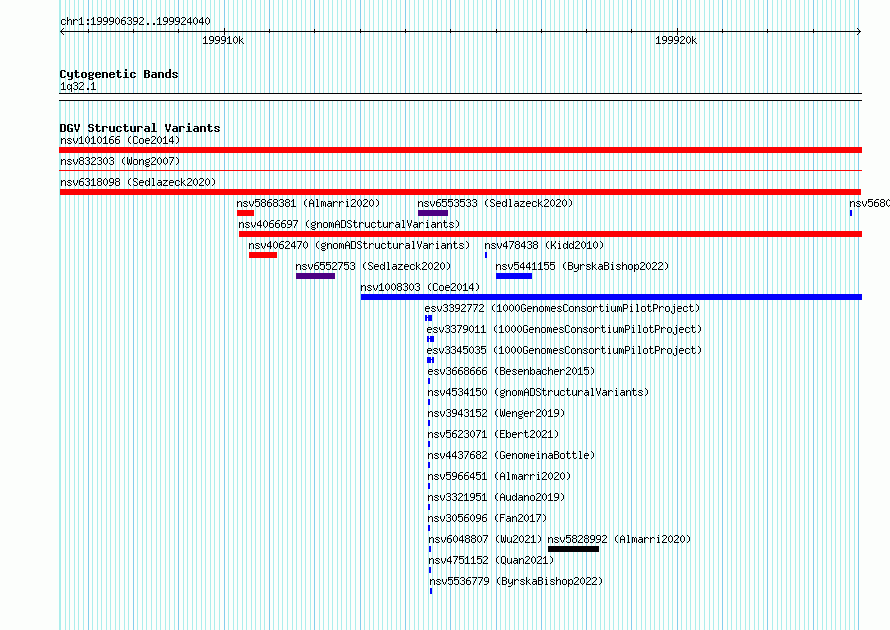Click the 199910k ruler position label
This screenshot has width=890, height=630.
(x=223, y=40)
